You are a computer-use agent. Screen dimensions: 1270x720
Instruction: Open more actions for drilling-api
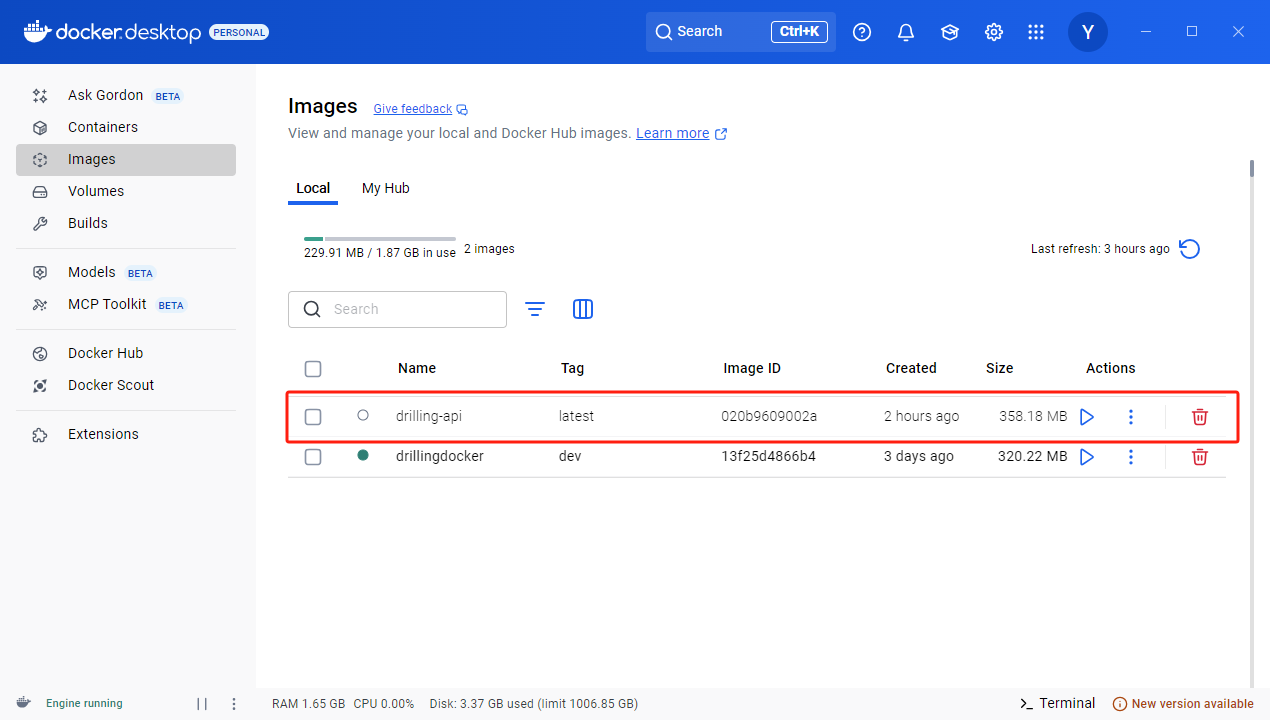point(1131,417)
